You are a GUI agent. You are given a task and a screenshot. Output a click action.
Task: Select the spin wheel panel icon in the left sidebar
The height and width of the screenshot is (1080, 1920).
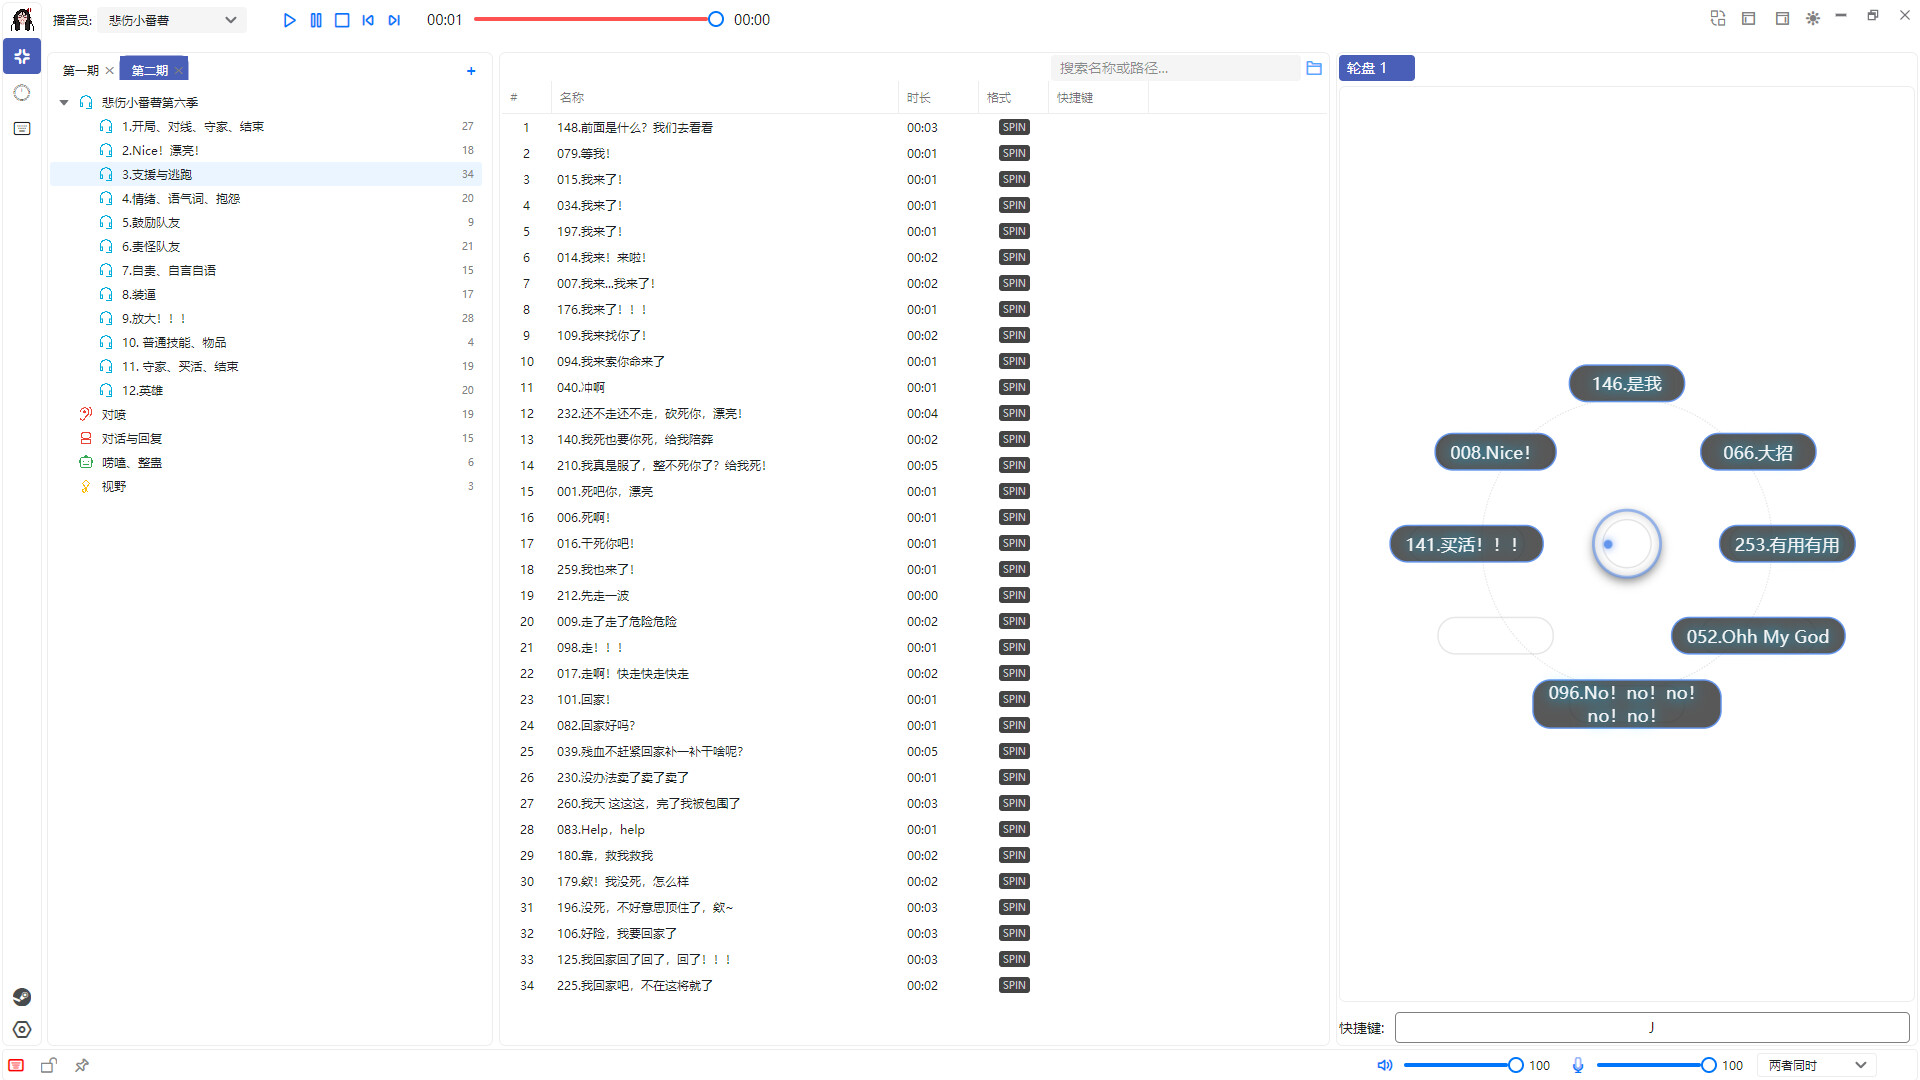(x=22, y=57)
